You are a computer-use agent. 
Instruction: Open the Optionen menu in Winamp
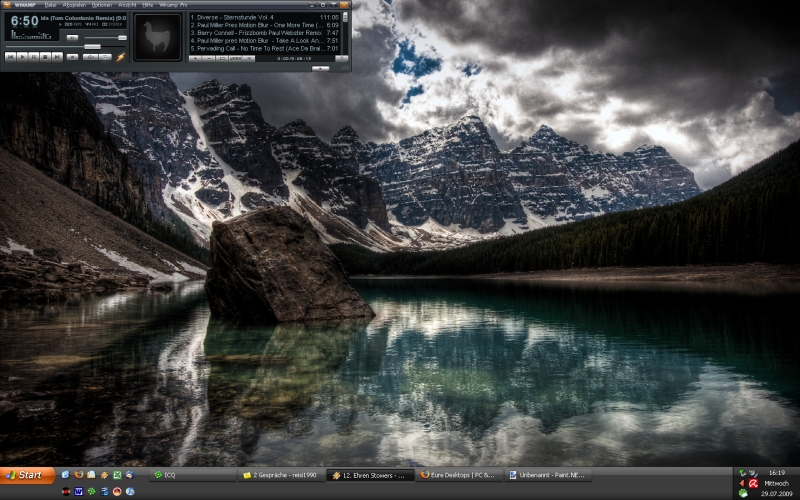101,5
